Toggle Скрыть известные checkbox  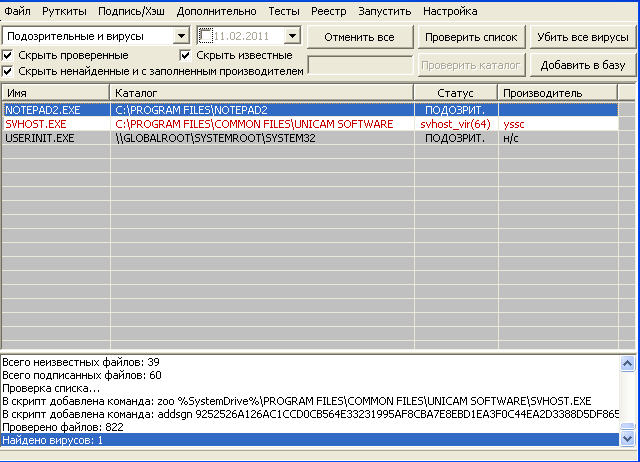[x=185, y=55]
